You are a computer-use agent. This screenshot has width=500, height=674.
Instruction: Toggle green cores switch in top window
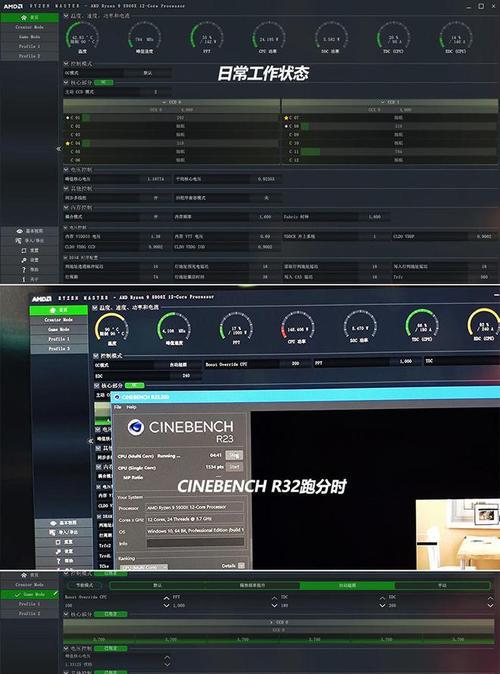tap(104, 82)
